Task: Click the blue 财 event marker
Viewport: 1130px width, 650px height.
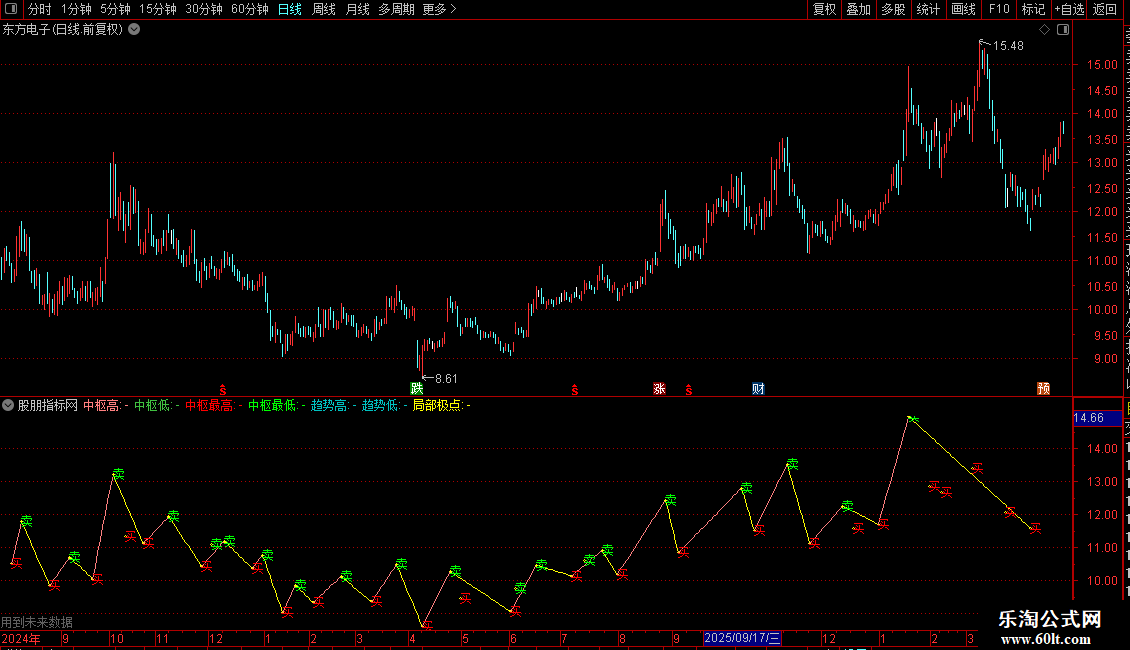Action: click(x=758, y=388)
